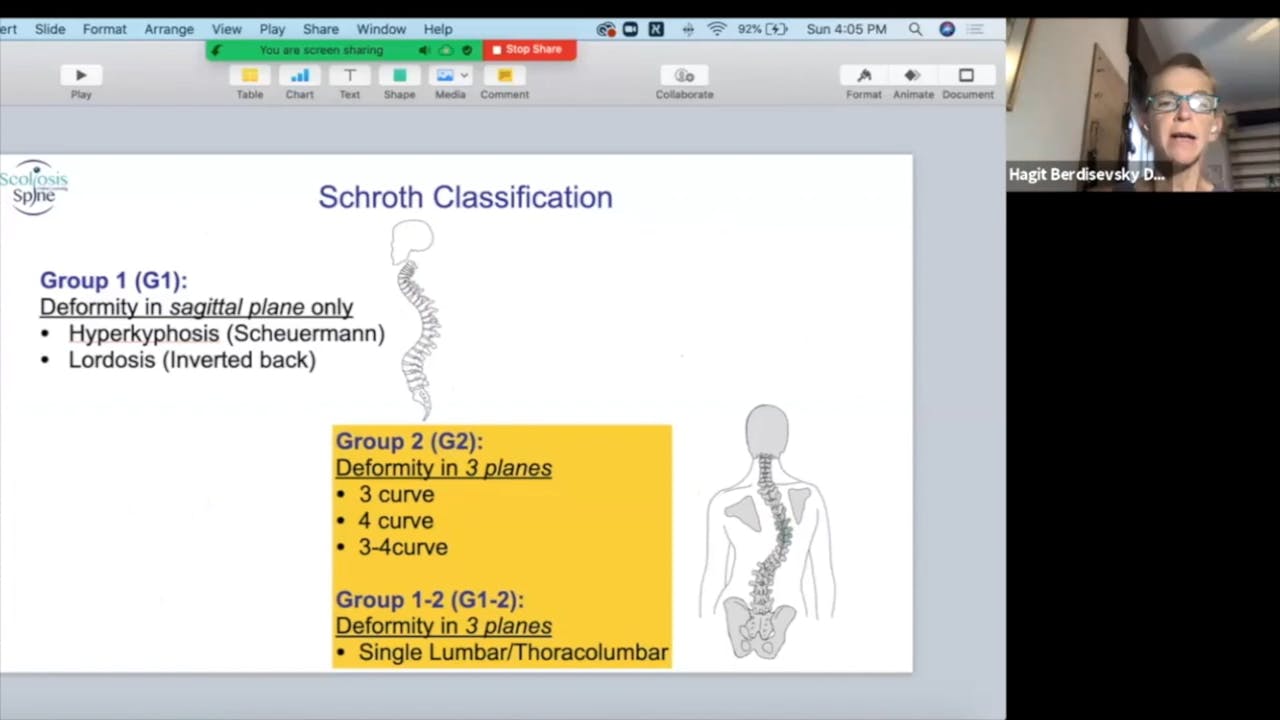This screenshot has height=720, width=1280.
Task: Insert a Table from toolbar
Action: tap(250, 76)
